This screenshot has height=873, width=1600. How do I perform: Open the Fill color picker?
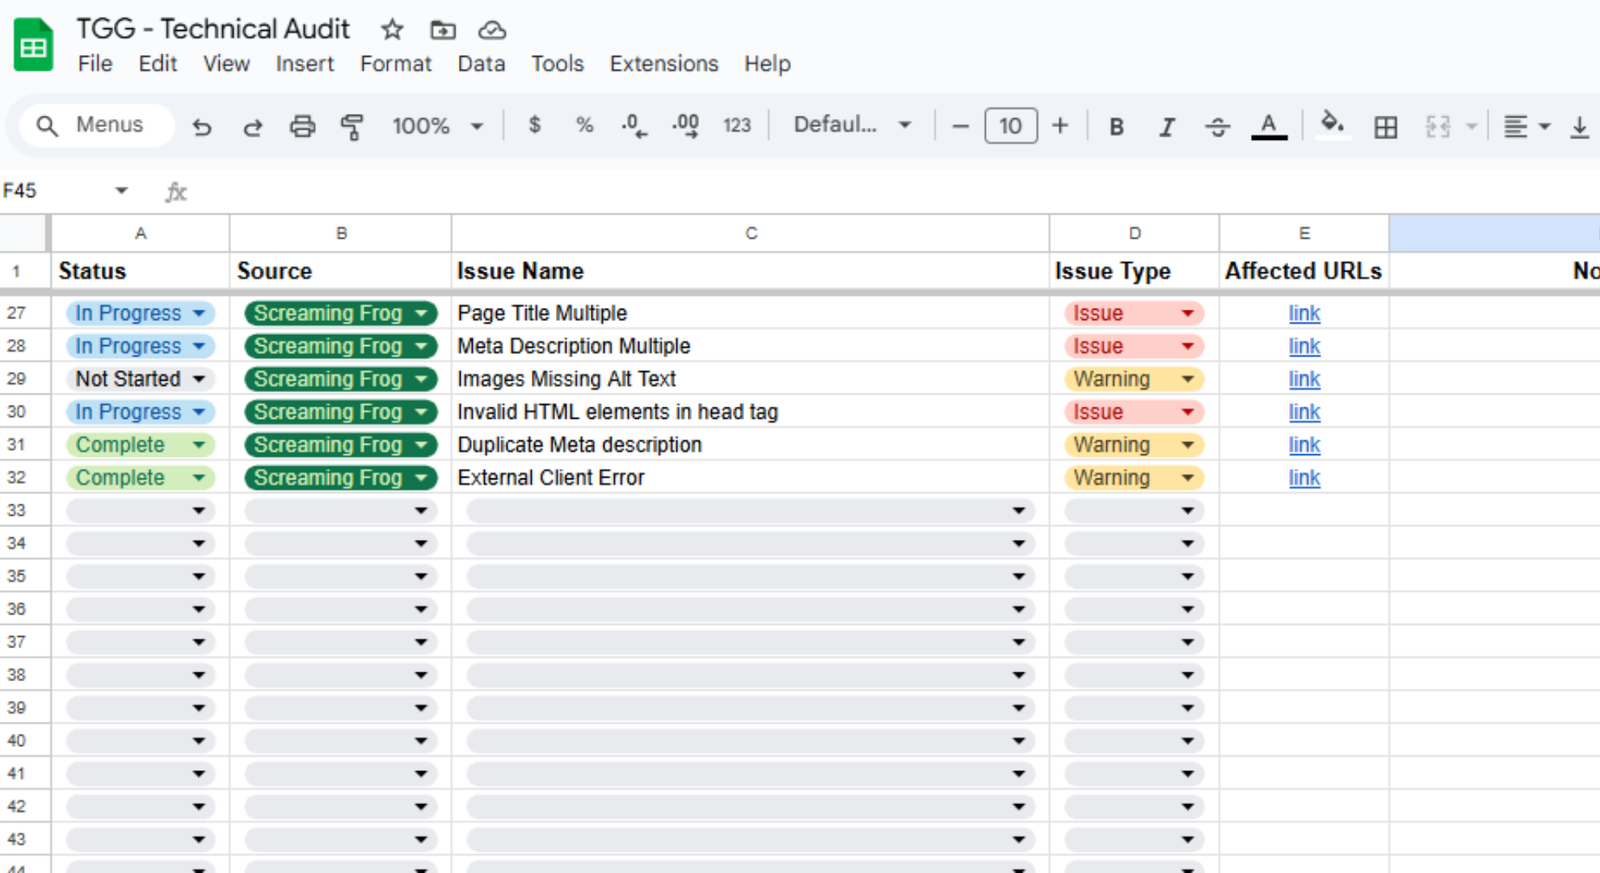(x=1331, y=125)
